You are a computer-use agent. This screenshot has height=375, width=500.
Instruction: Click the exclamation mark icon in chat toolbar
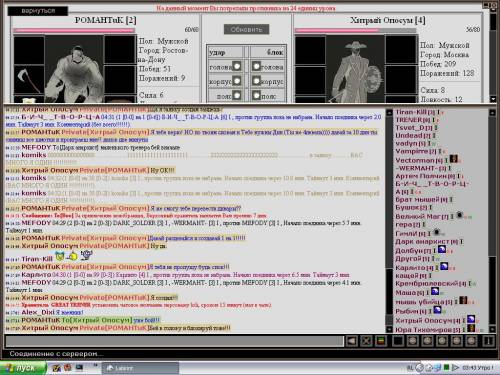(489, 341)
